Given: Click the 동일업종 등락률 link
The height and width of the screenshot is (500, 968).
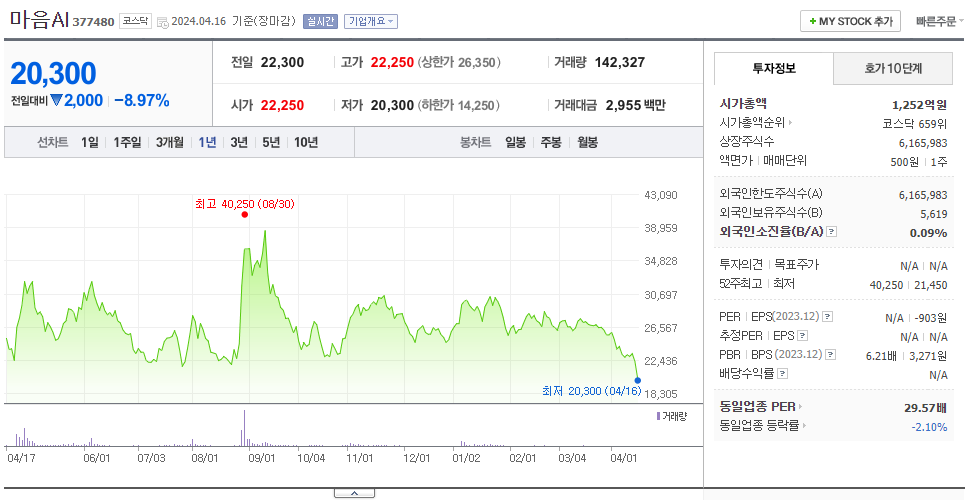Looking at the screenshot, I should pos(759,425).
